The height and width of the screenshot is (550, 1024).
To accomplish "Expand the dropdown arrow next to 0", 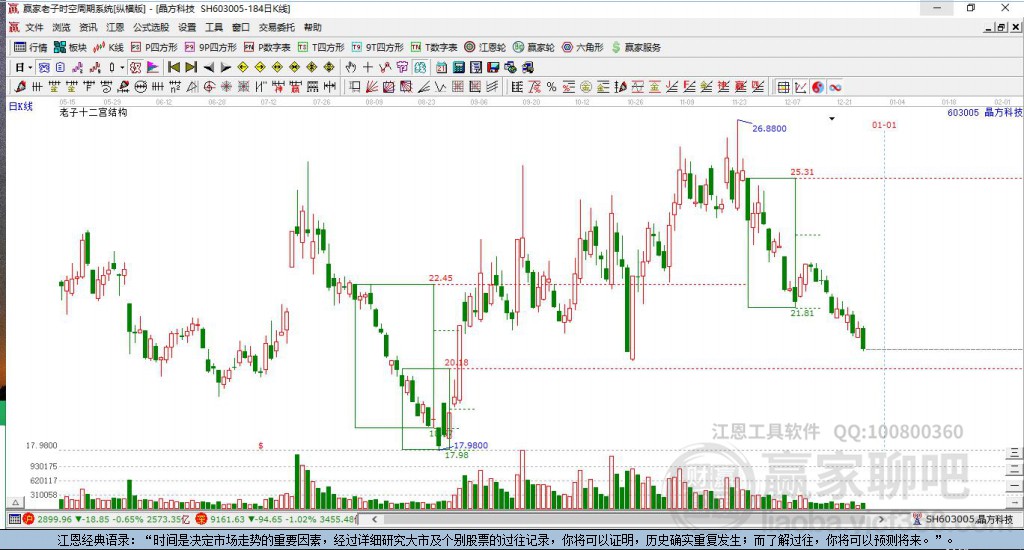I will point(122,67).
